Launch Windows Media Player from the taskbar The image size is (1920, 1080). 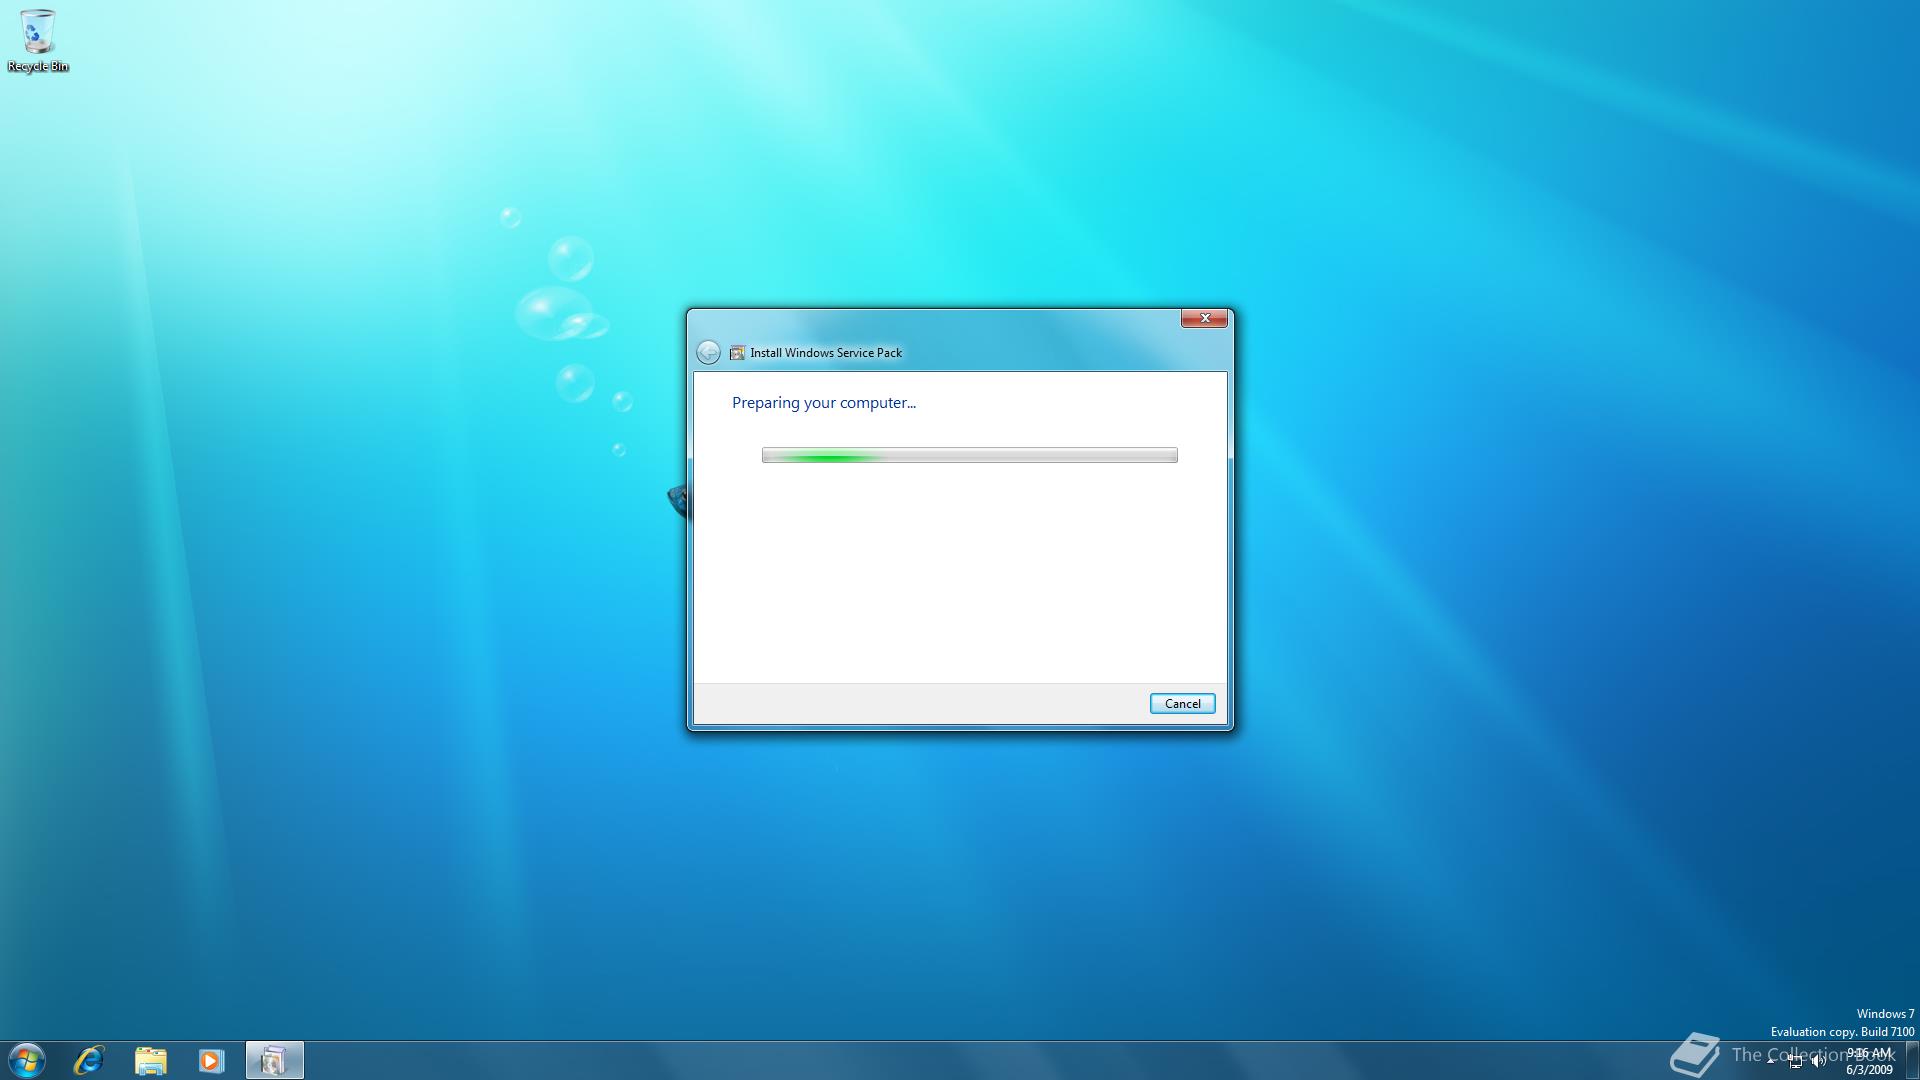(x=211, y=1060)
